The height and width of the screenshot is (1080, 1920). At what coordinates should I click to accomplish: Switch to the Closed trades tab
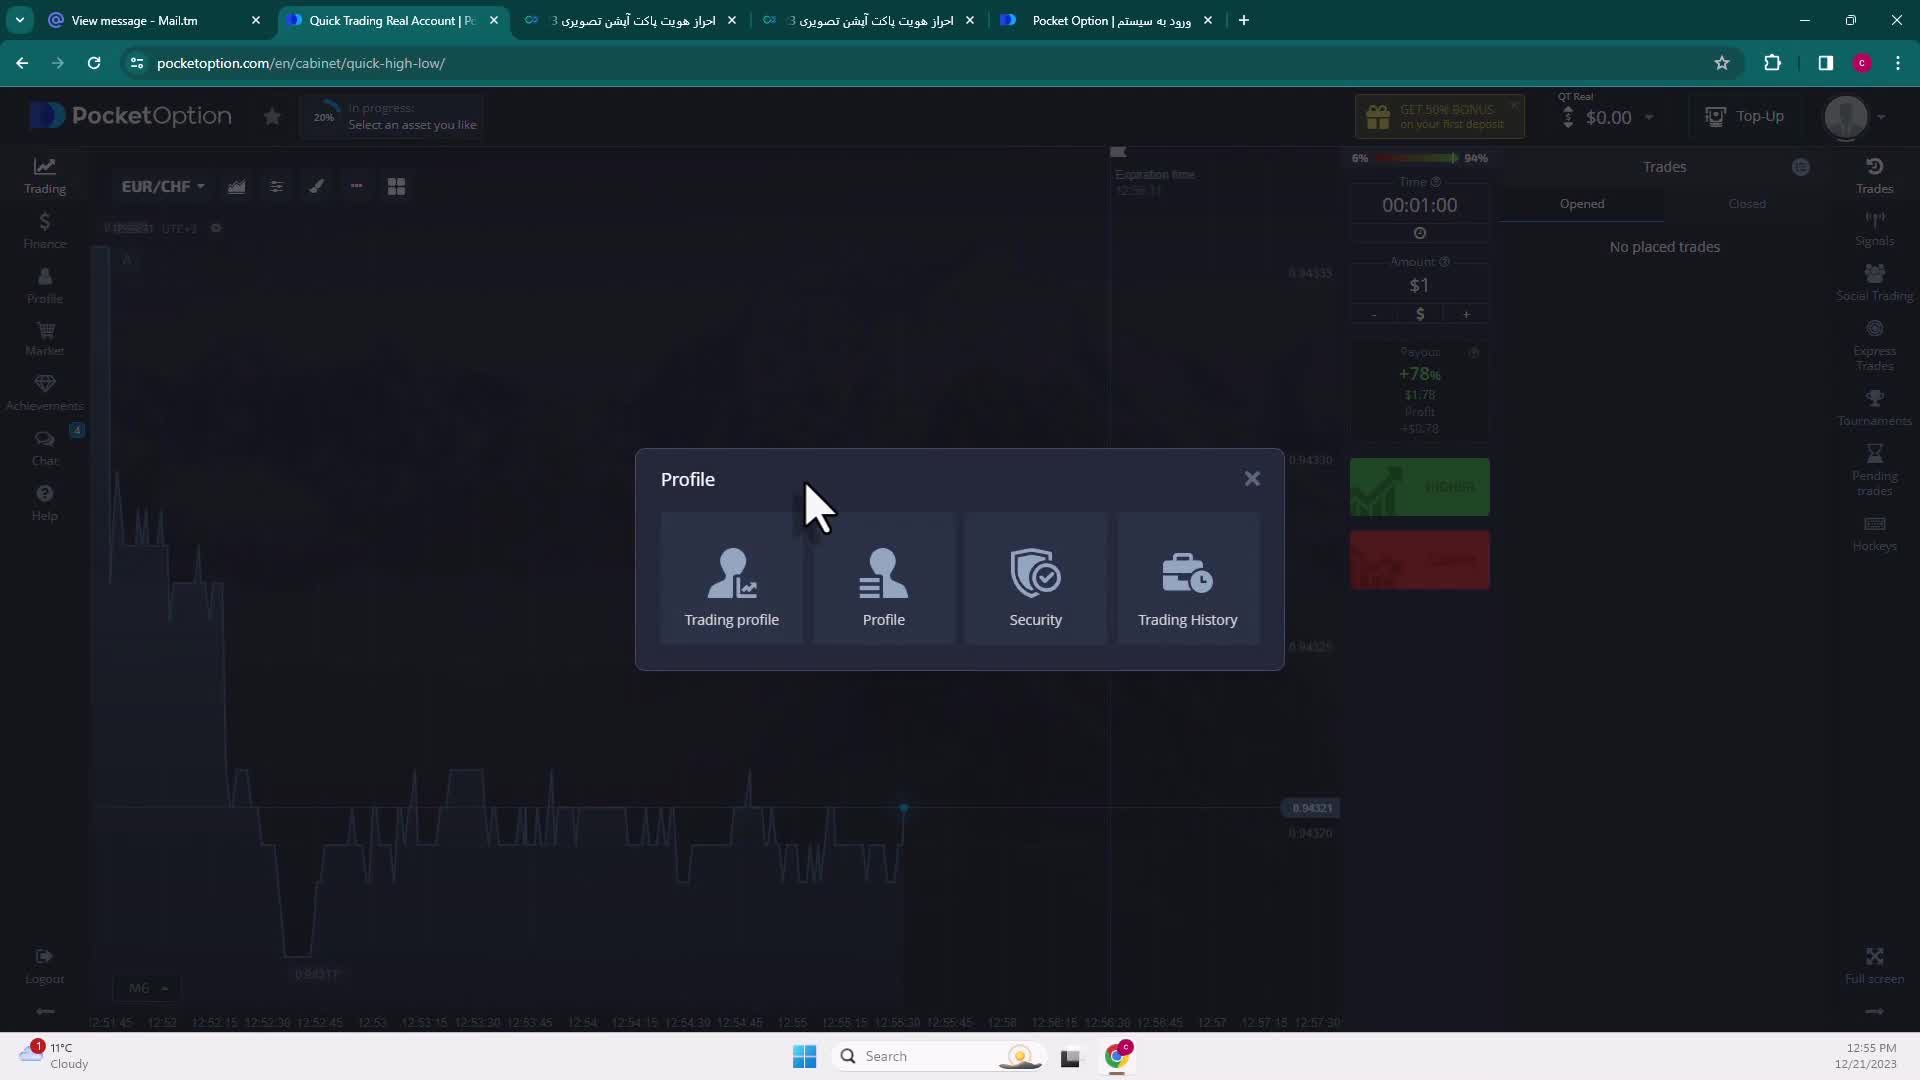point(1746,204)
